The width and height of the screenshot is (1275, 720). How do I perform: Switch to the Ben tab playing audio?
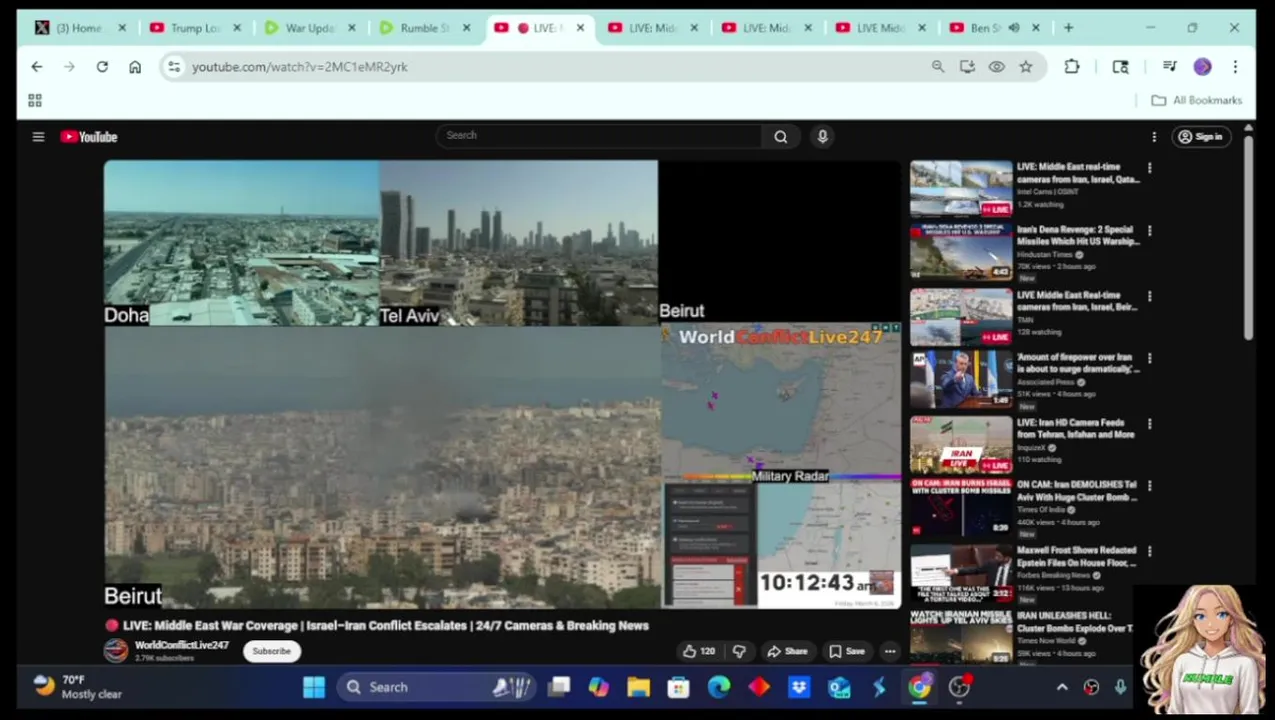tap(985, 28)
